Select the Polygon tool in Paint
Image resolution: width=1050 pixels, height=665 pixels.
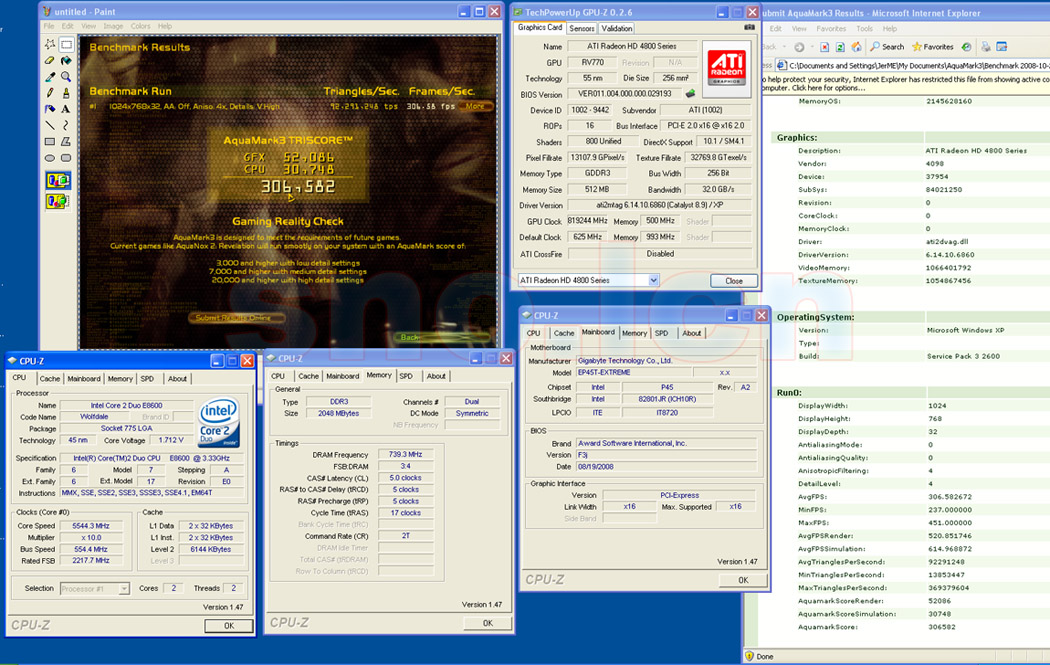66,141
